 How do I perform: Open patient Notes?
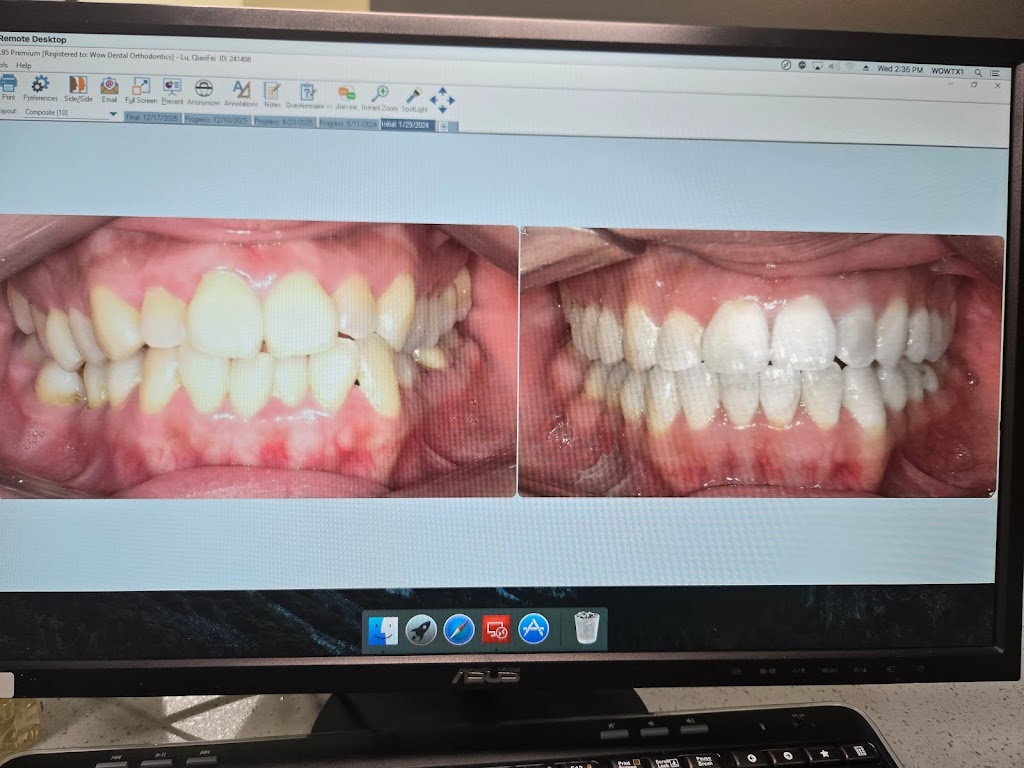tap(272, 95)
